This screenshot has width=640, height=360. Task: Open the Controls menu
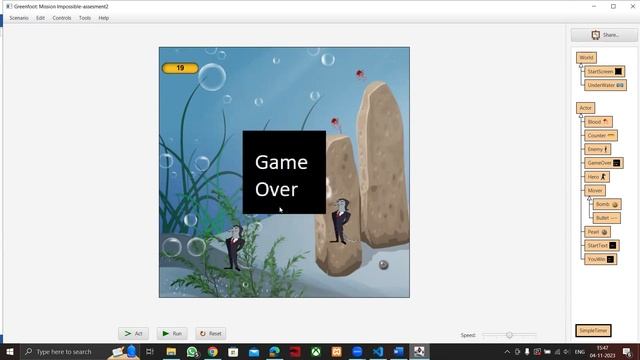coord(62,18)
